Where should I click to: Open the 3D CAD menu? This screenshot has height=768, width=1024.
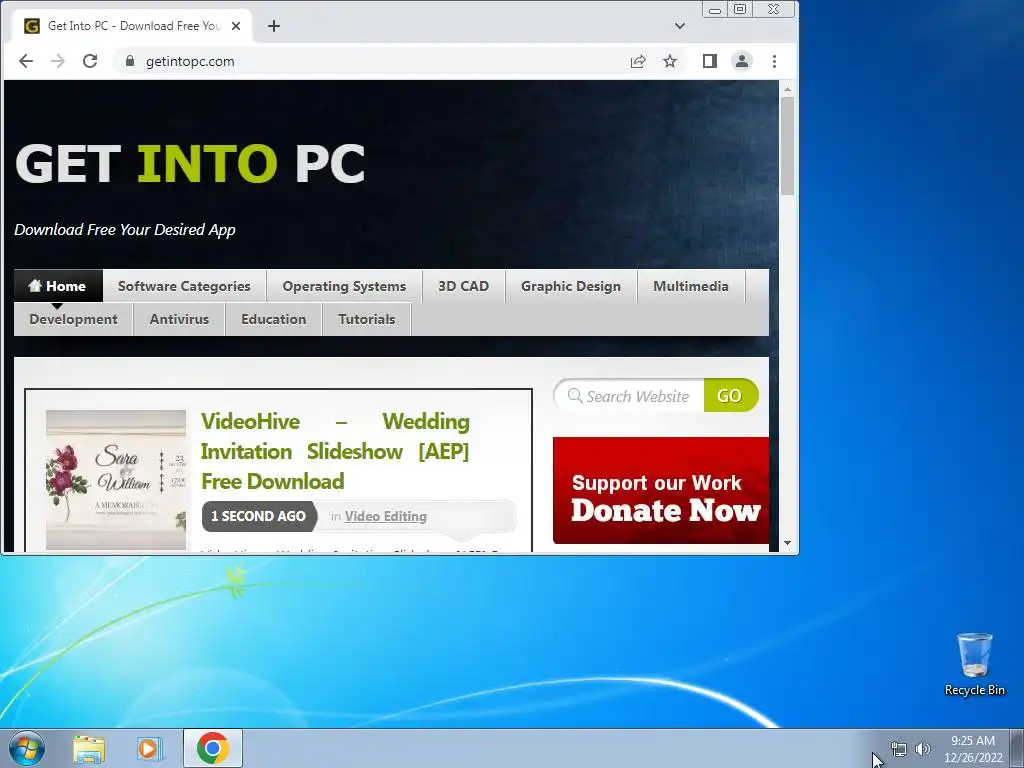(x=464, y=286)
